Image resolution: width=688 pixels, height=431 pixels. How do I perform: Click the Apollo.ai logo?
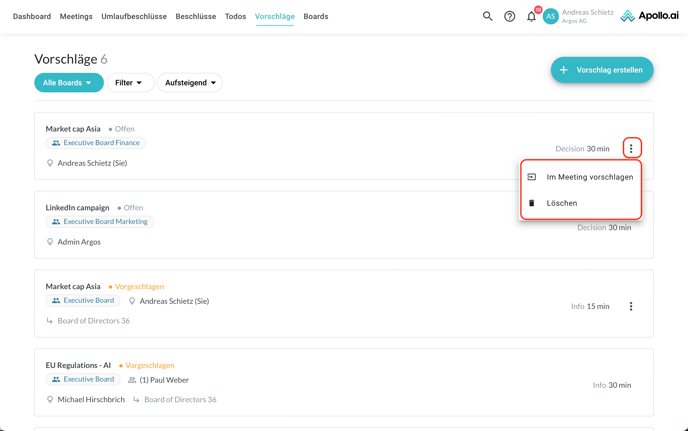tap(649, 16)
